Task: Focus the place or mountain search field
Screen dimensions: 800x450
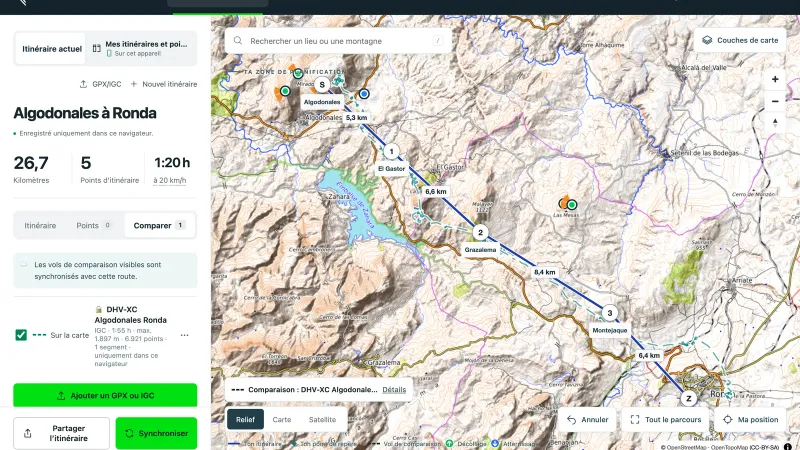Action: [x=338, y=41]
